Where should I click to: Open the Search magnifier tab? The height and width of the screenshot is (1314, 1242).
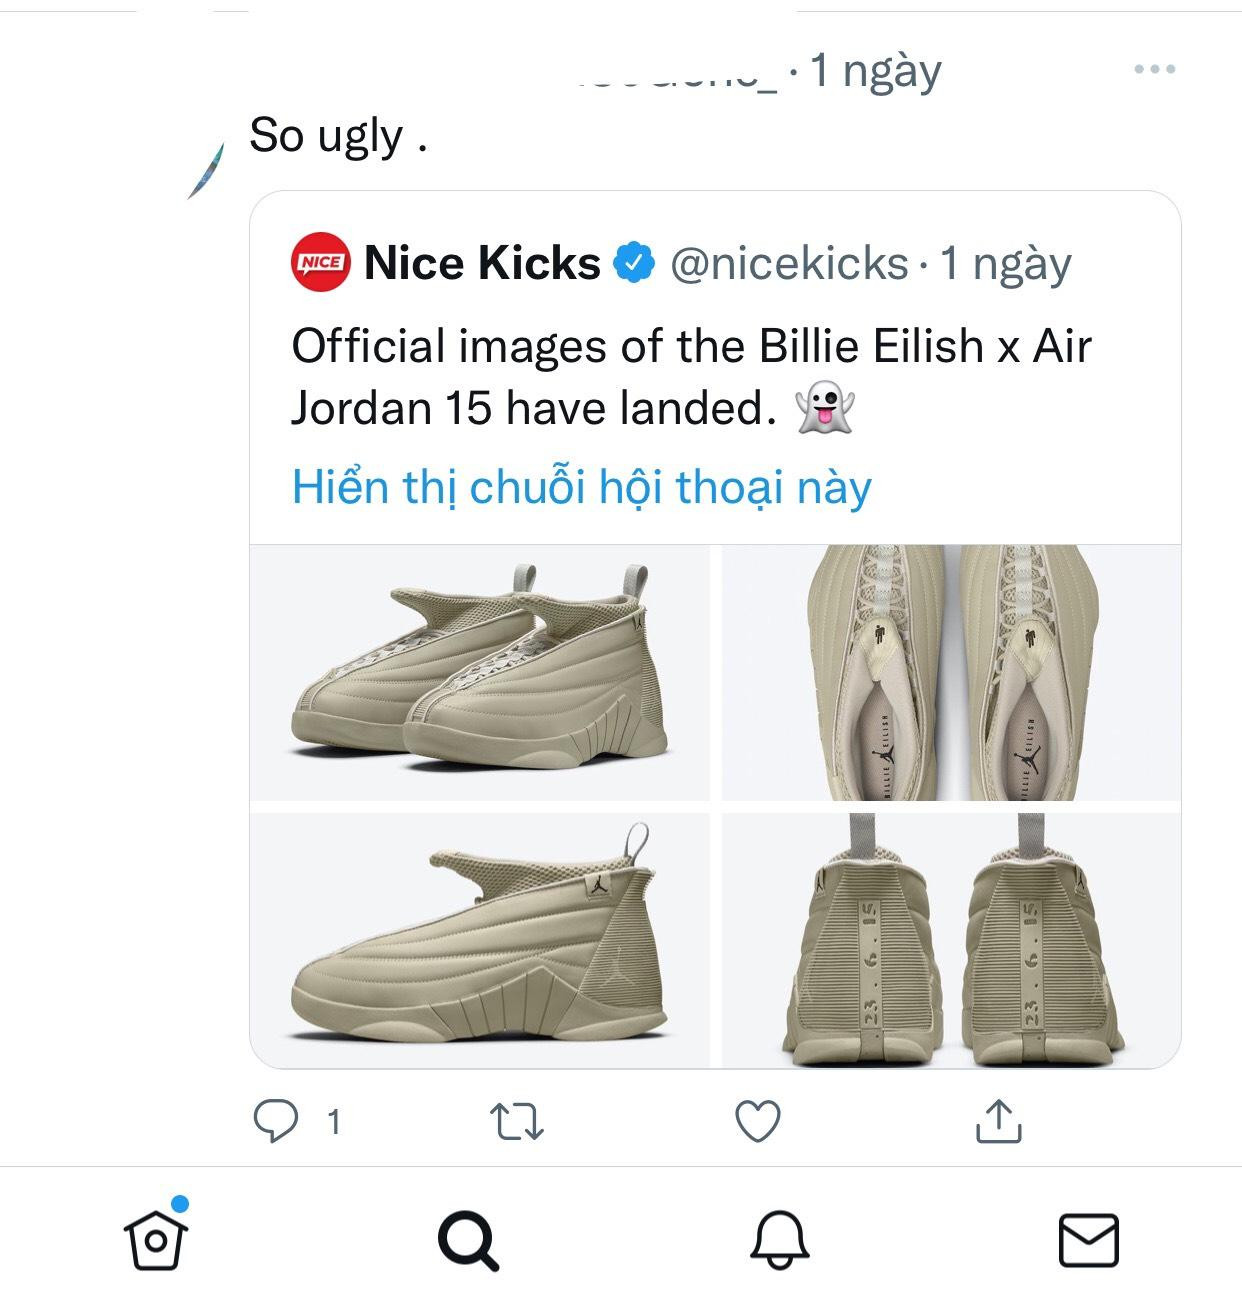[x=468, y=1241]
